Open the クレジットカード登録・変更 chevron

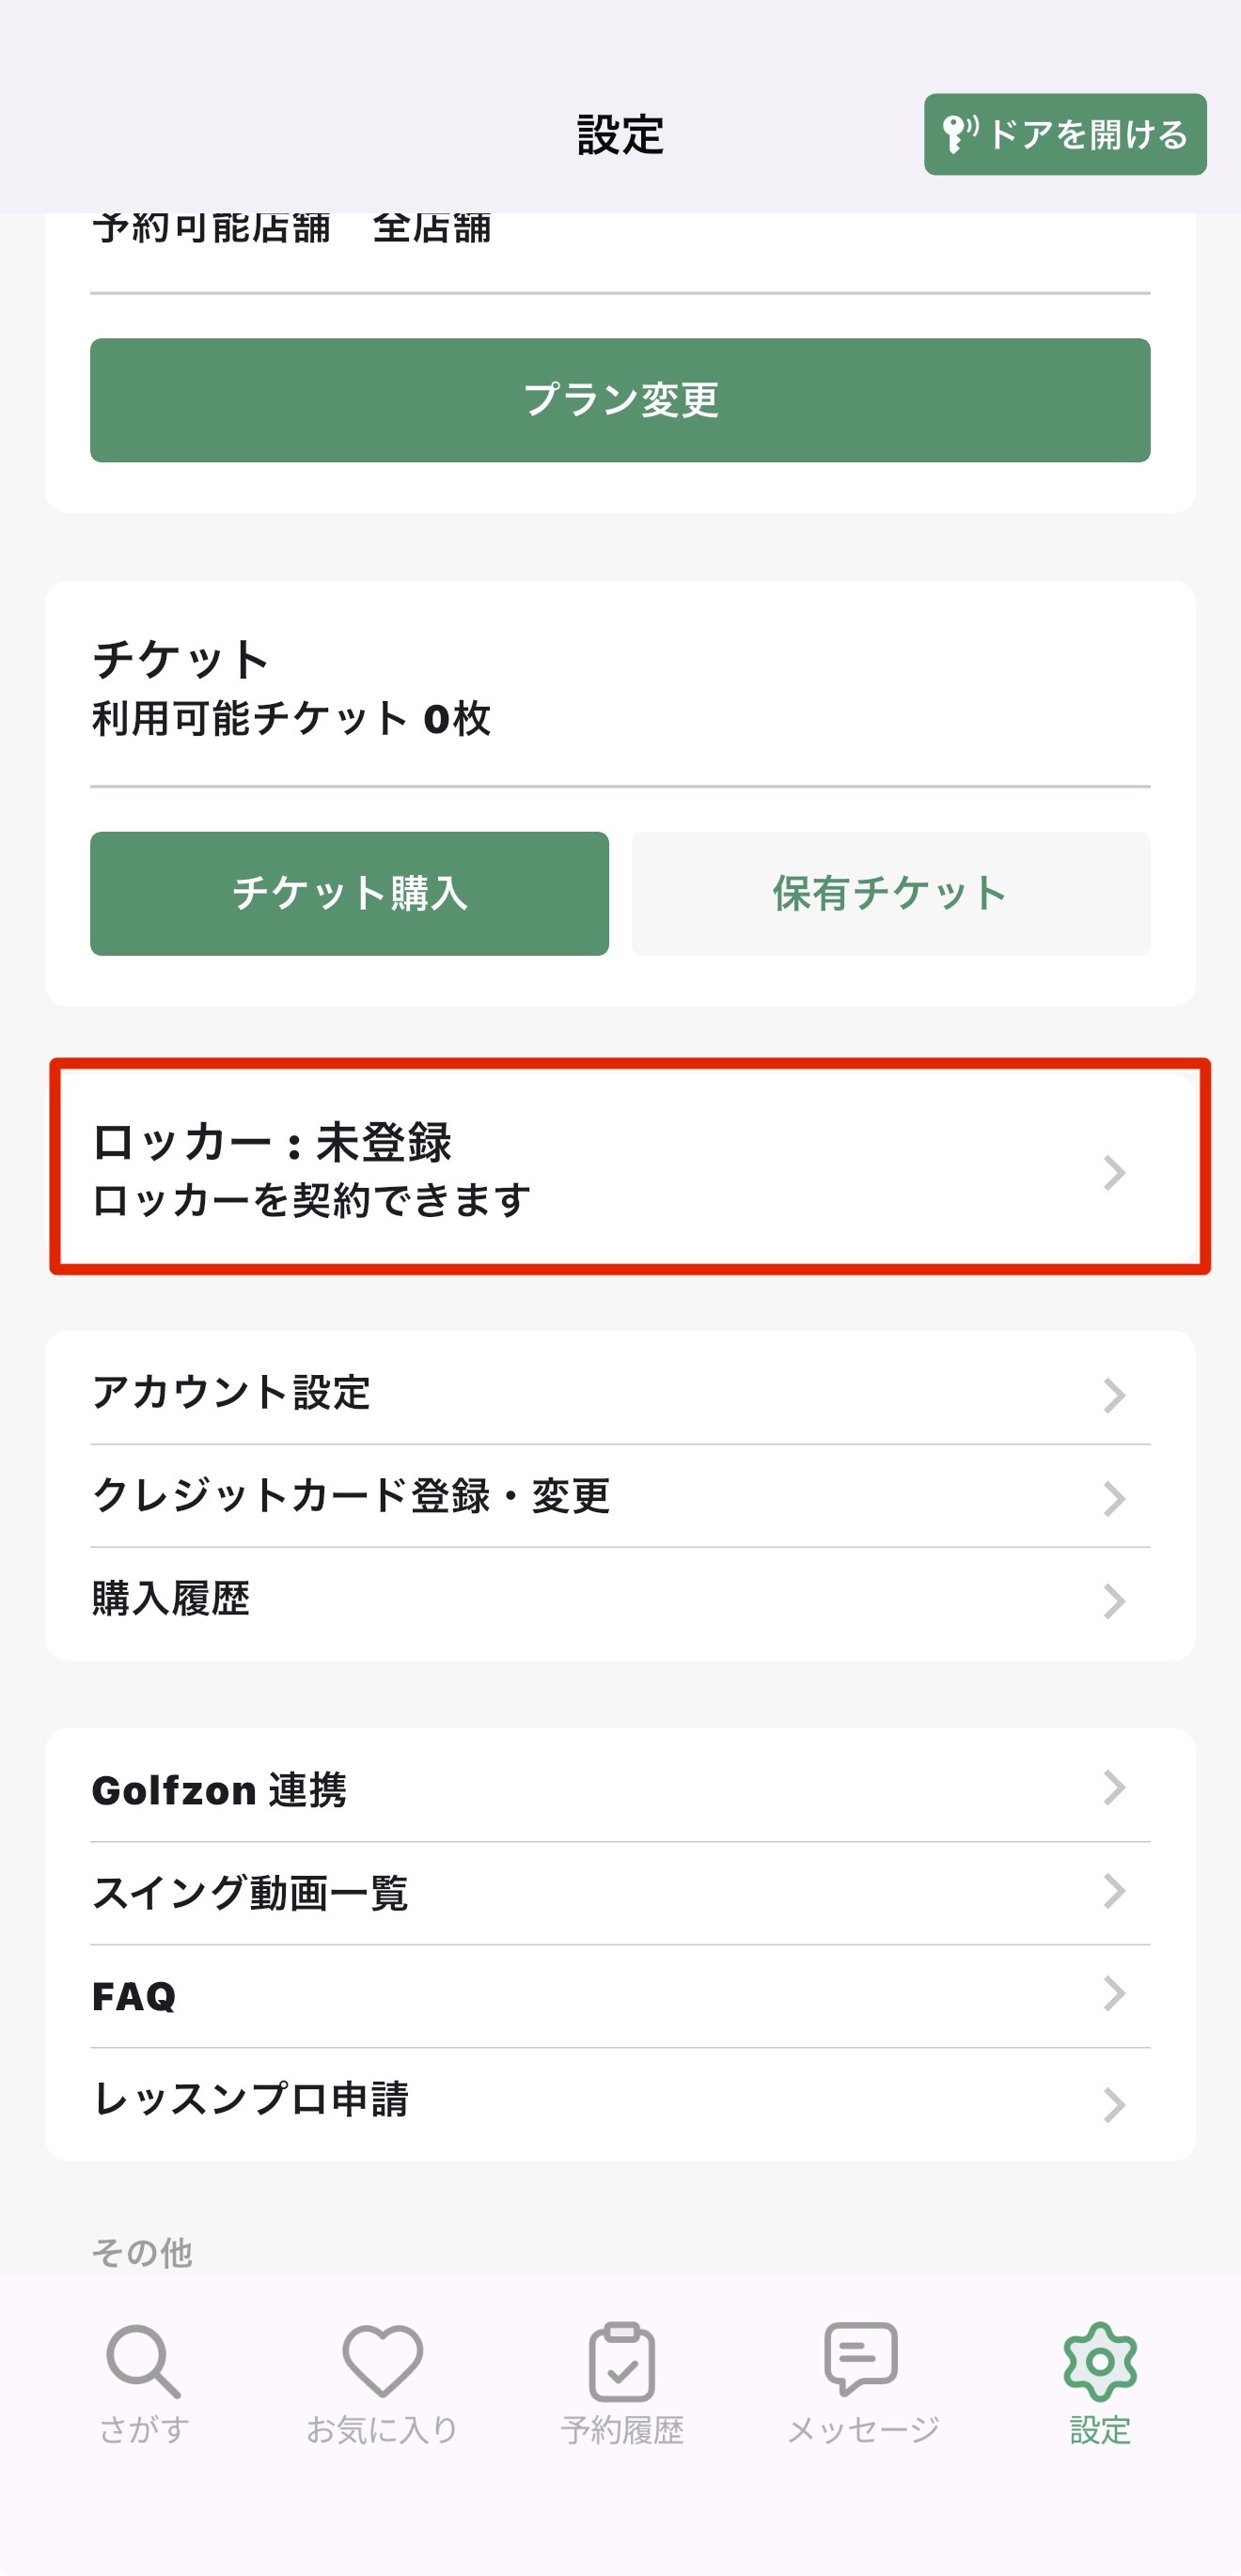tap(1114, 1498)
